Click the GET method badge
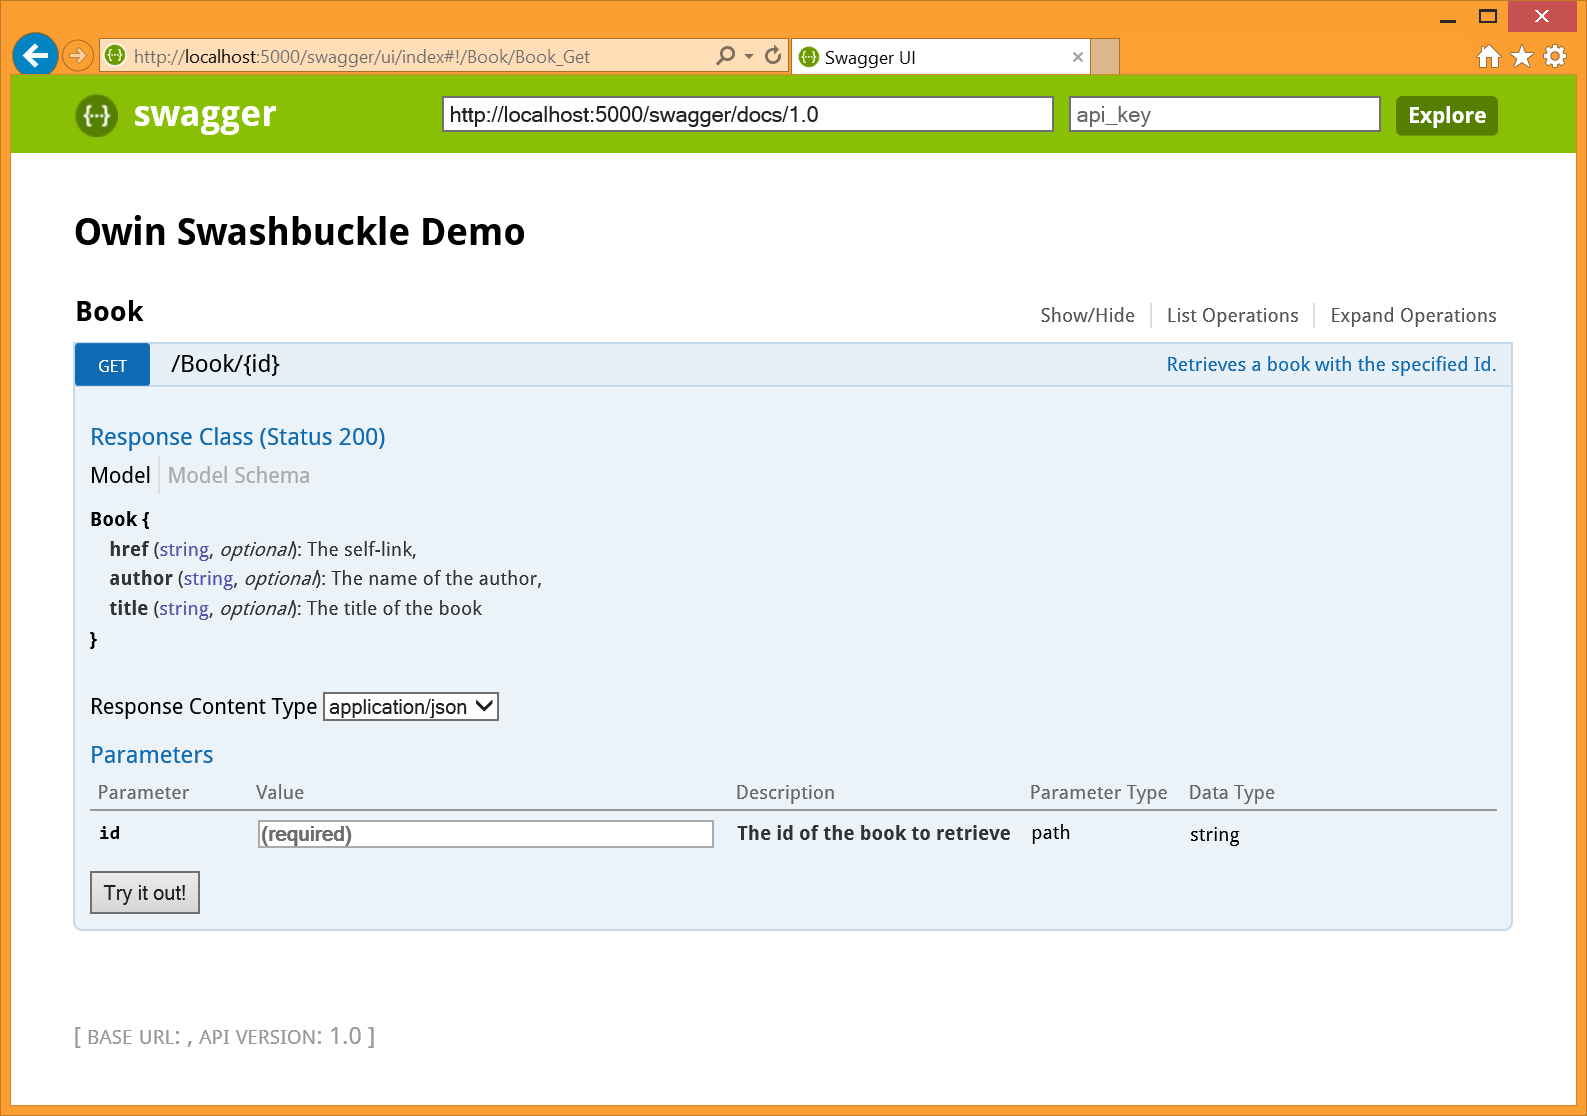 point(112,365)
